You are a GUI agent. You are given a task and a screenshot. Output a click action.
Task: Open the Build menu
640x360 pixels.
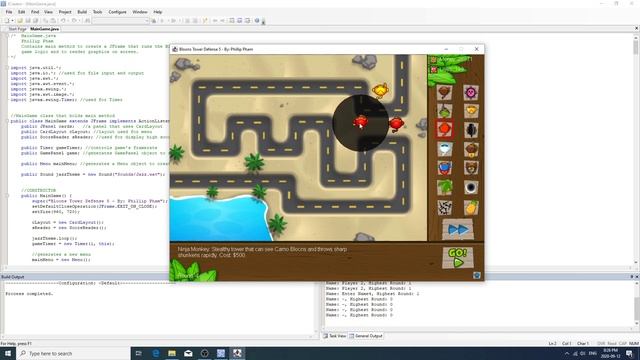click(x=82, y=12)
